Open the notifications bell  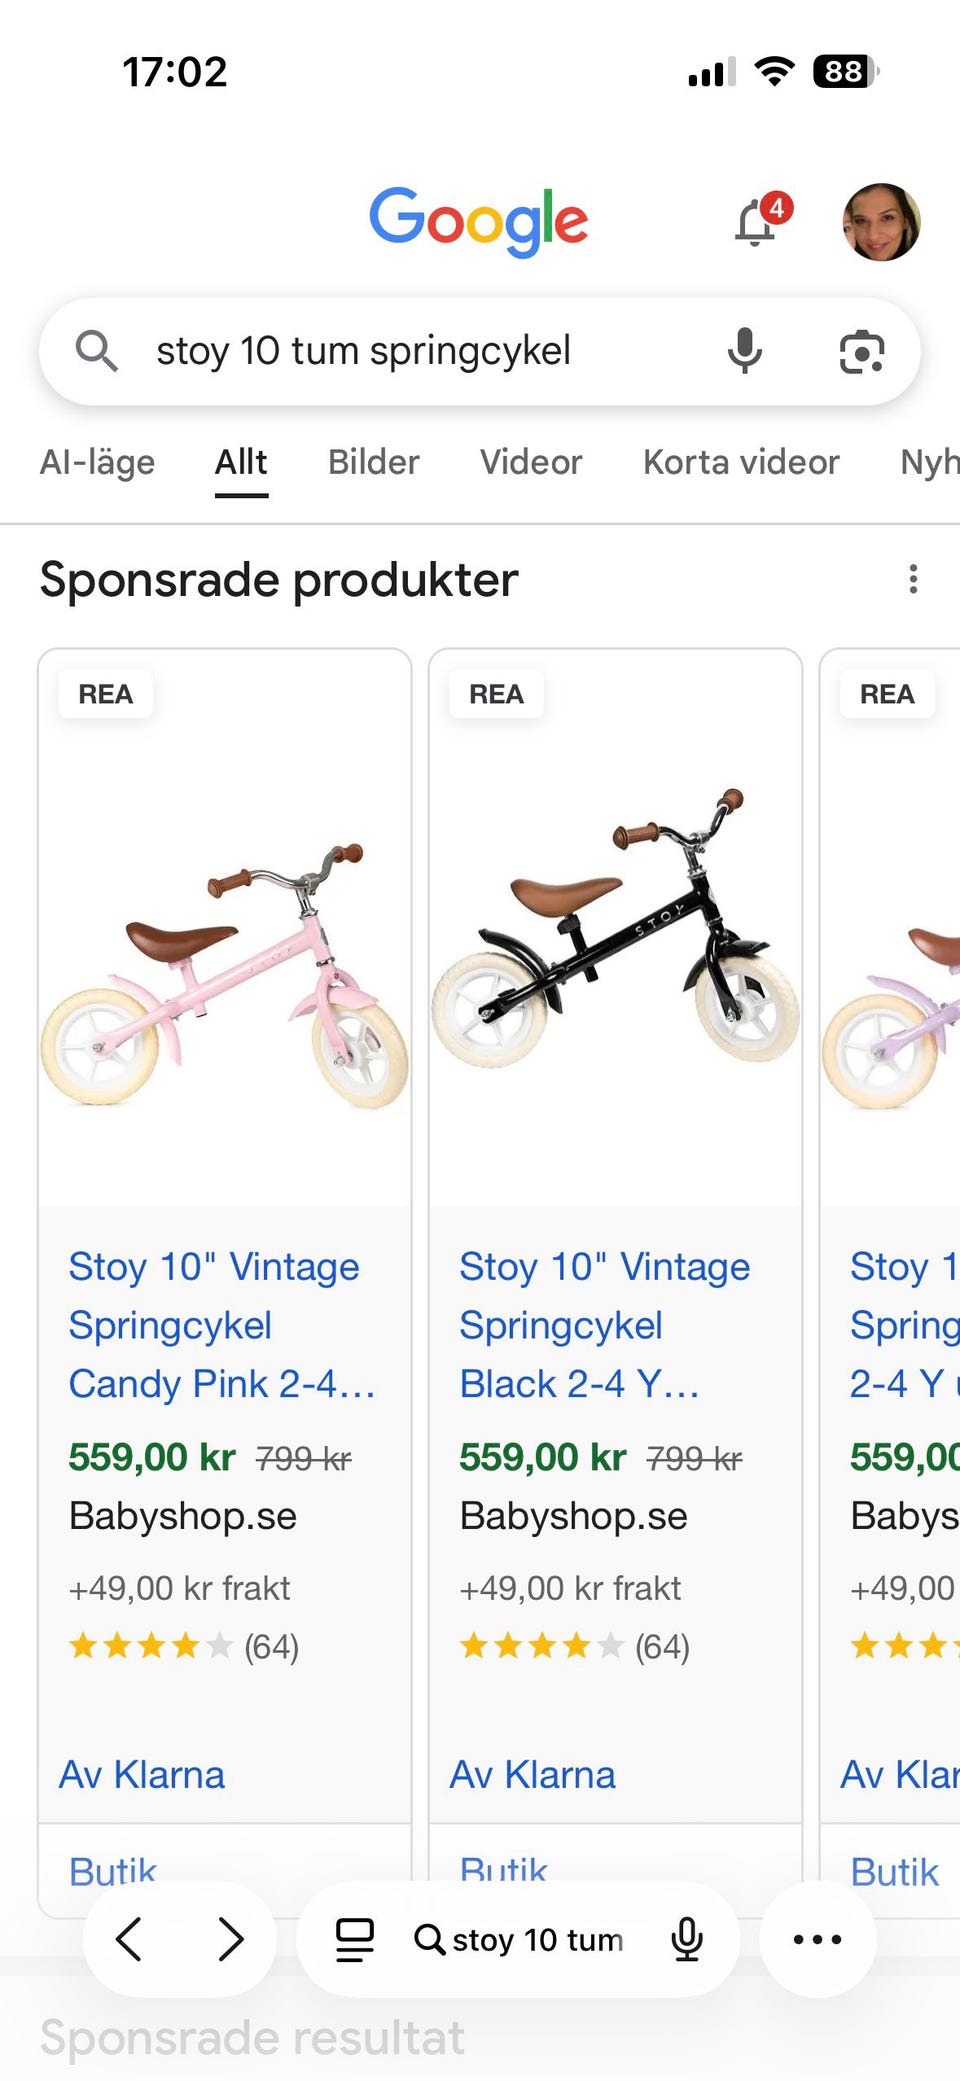point(757,222)
